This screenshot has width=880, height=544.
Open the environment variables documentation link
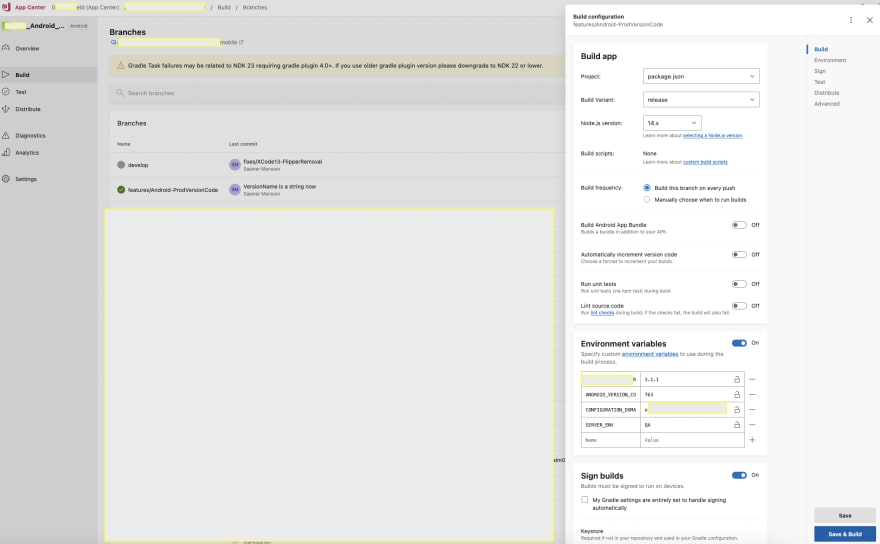coord(650,354)
